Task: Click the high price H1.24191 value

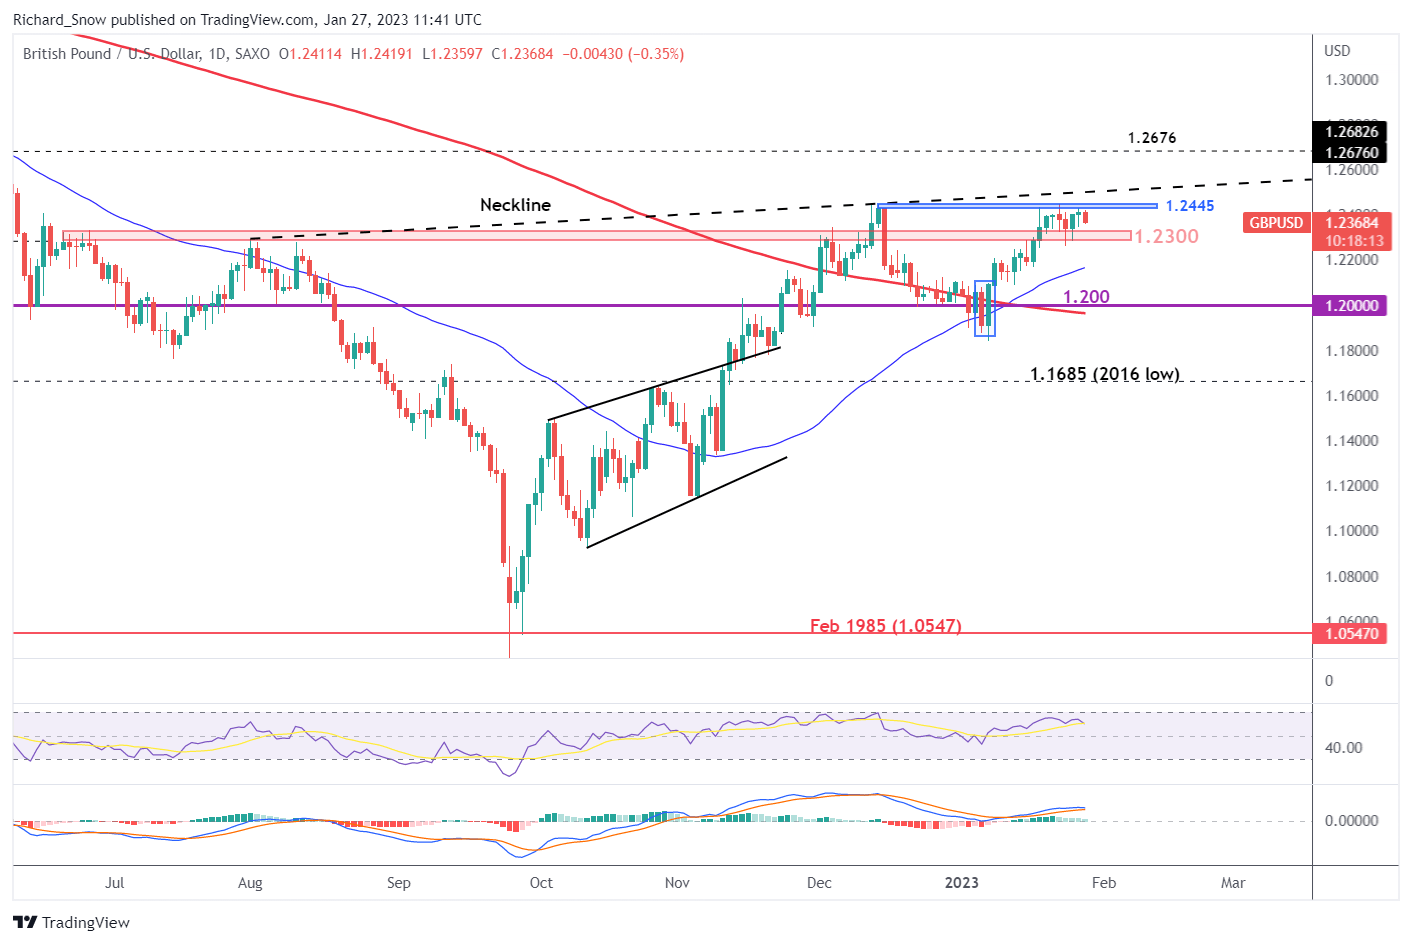Action: pyautogui.click(x=382, y=54)
